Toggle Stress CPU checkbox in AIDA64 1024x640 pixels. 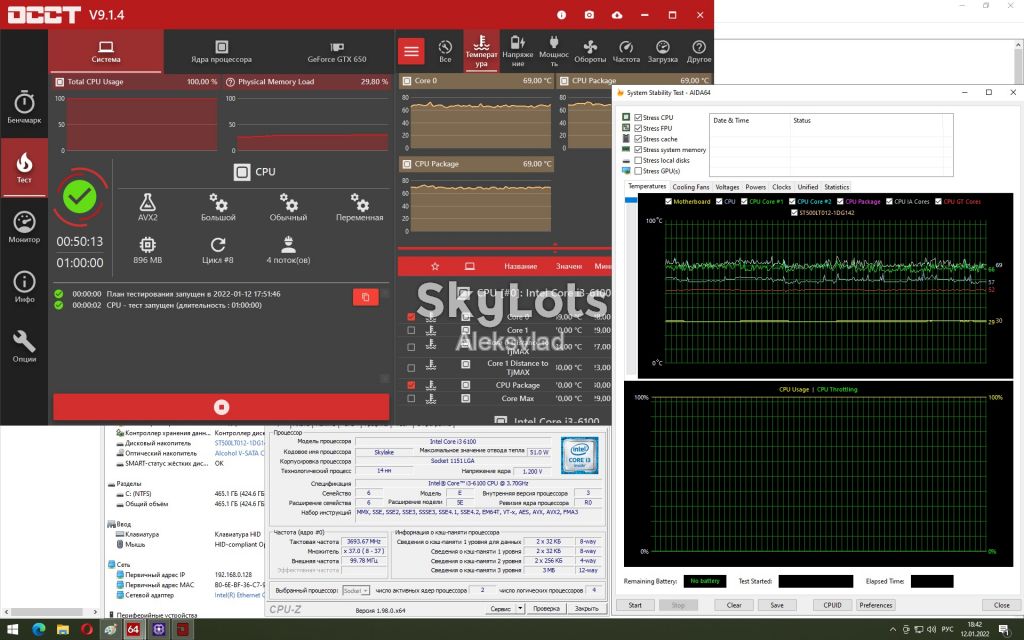(x=638, y=118)
